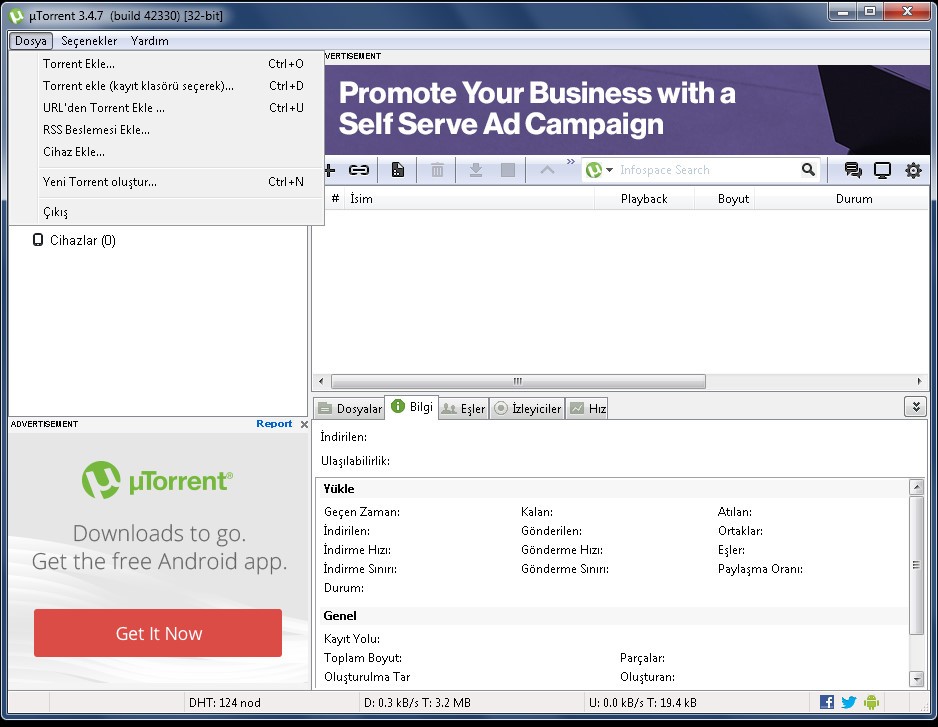
Task: Click the search magnifier icon
Action: (x=808, y=170)
